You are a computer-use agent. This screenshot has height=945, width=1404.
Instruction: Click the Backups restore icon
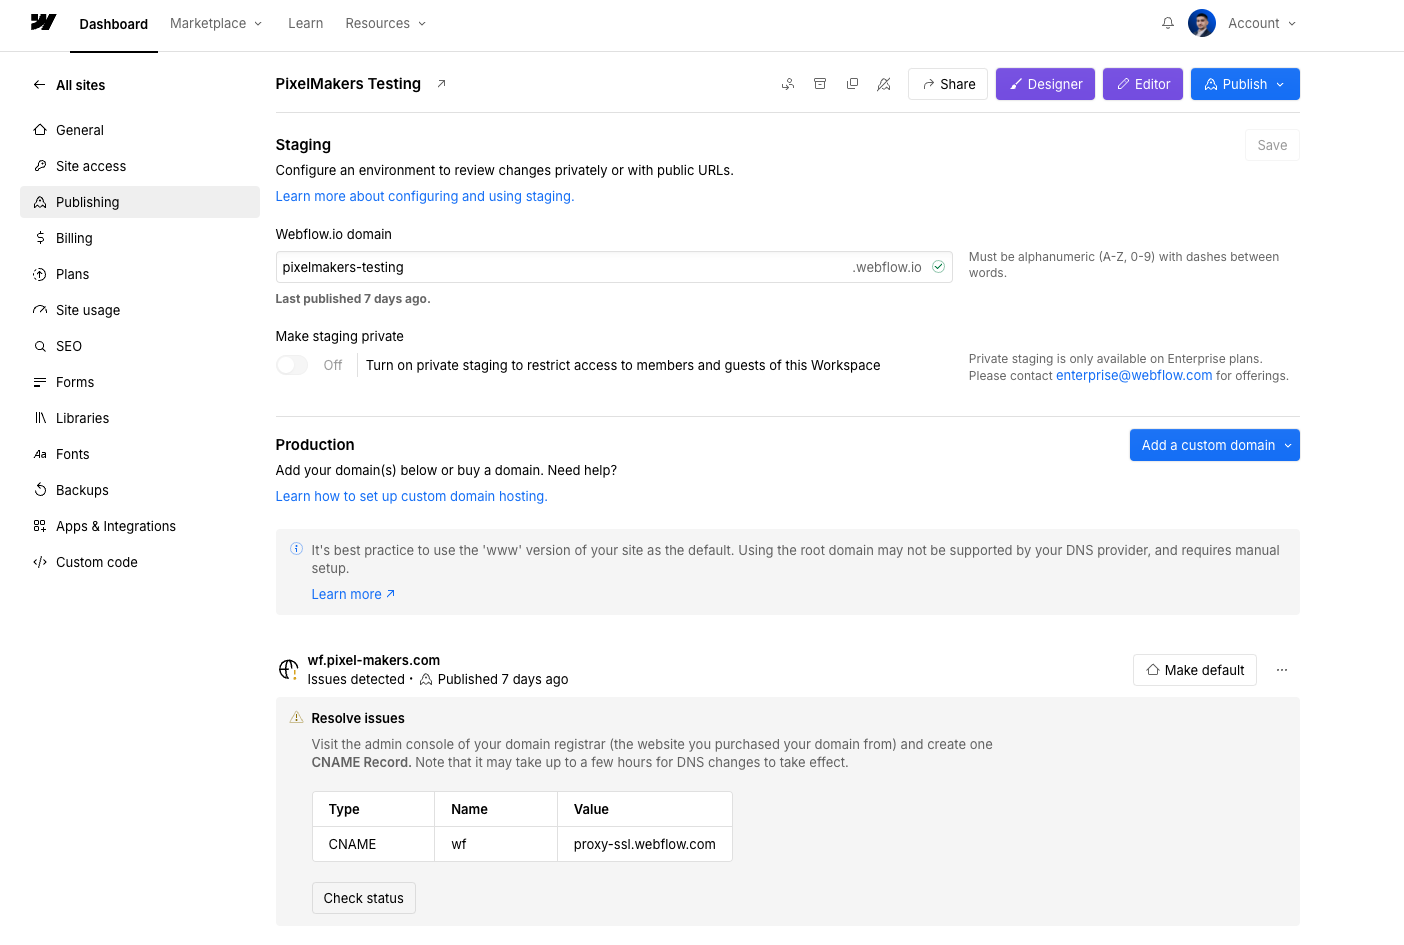coord(40,490)
